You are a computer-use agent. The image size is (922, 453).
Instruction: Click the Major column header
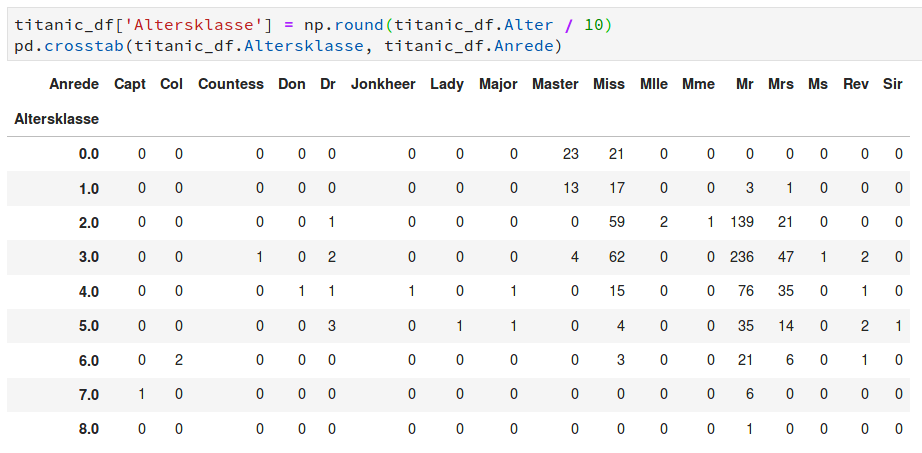[x=498, y=84]
